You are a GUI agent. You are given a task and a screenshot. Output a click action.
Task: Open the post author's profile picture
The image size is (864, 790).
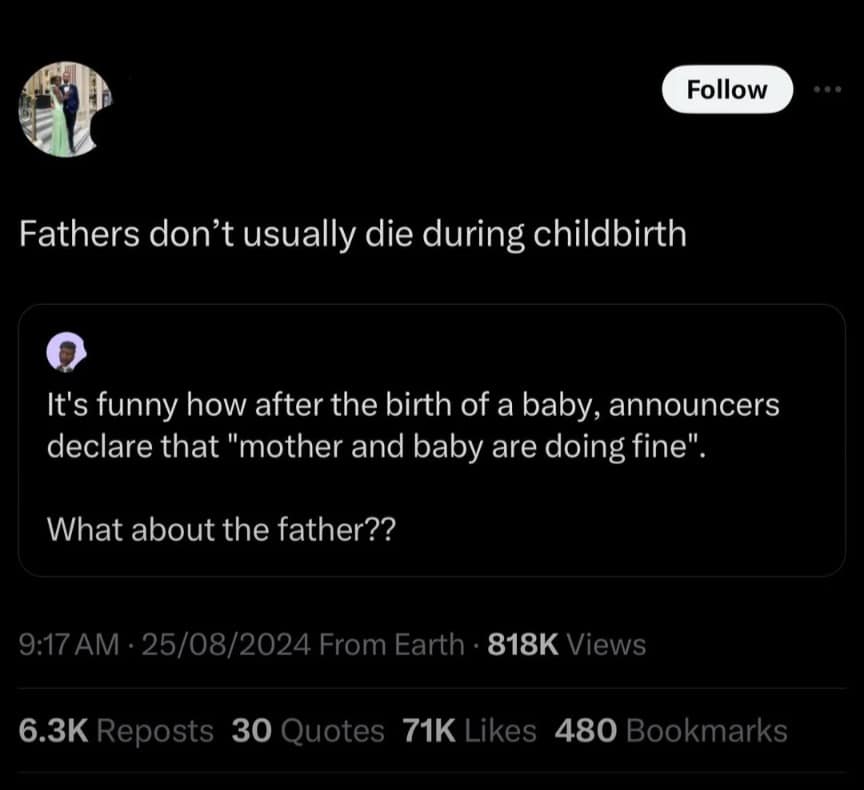coord(64,110)
